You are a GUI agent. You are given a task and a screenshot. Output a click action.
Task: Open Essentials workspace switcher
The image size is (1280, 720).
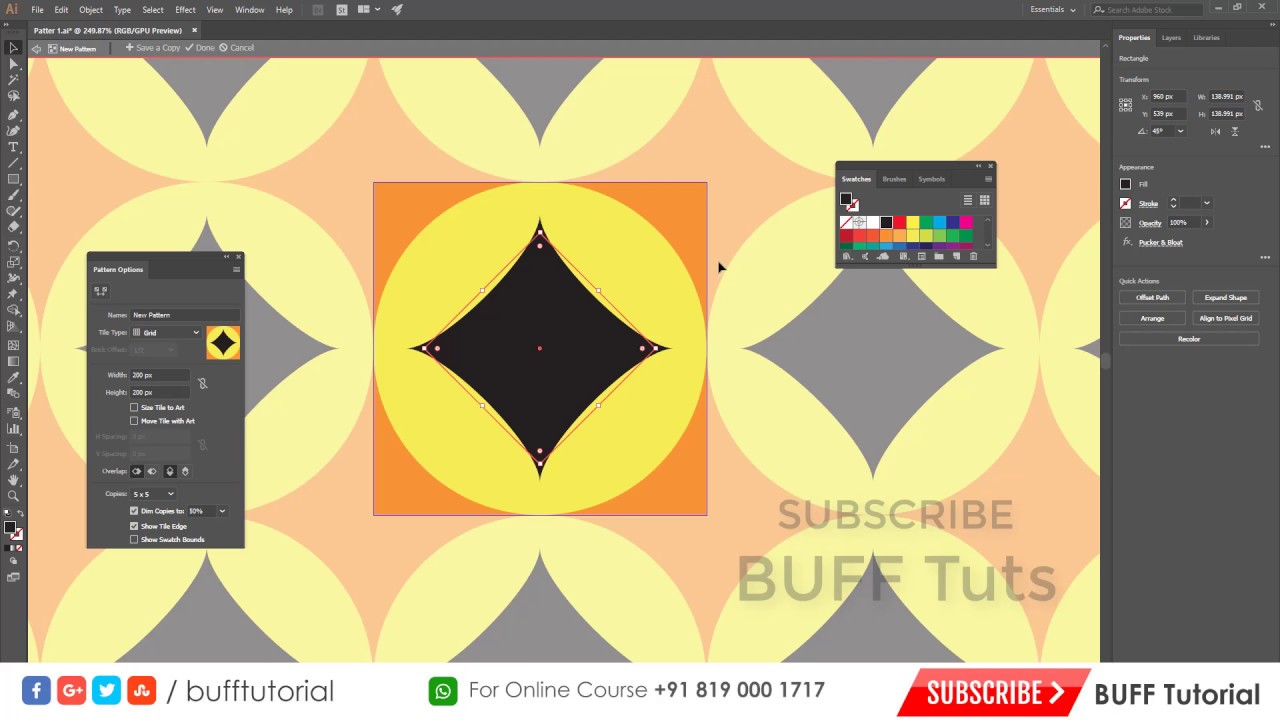point(1053,10)
